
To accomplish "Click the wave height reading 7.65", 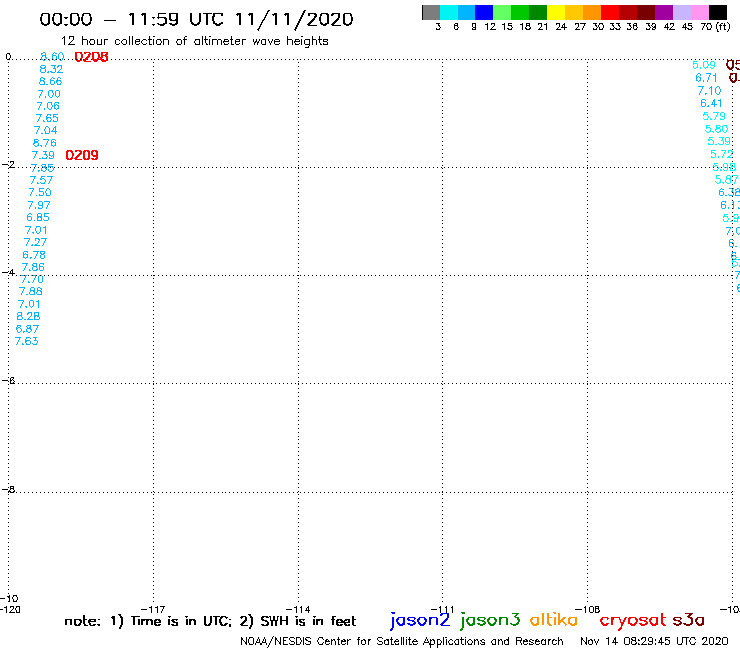I will pyautogui.click(x=47, y=118).
